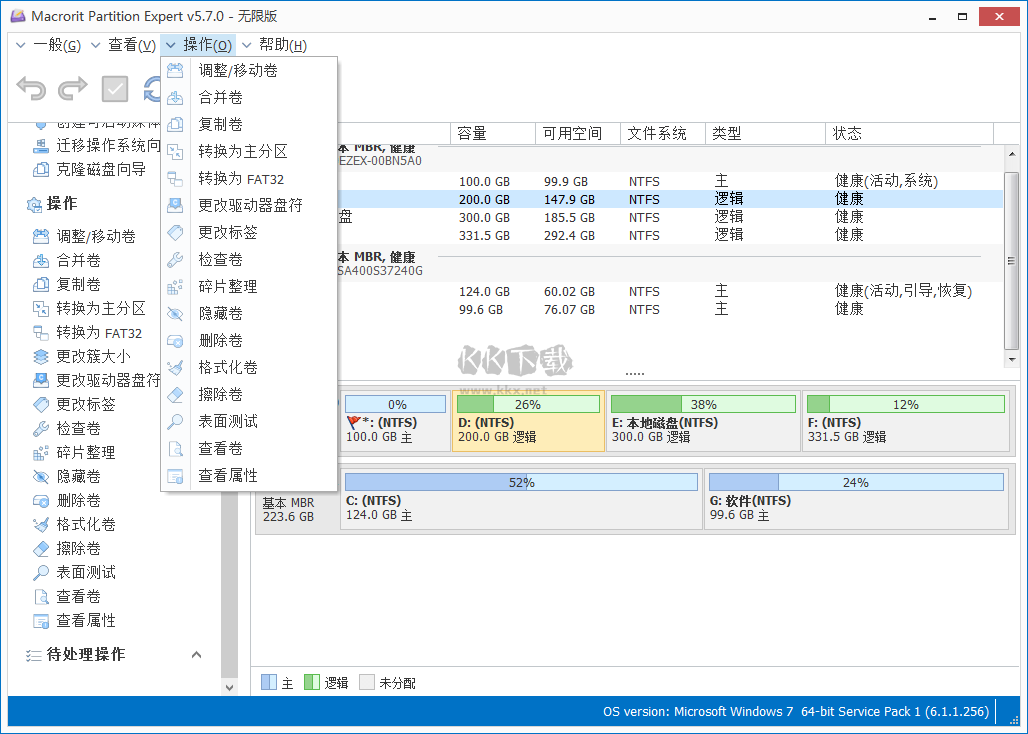
Task: Open the 一般(G) dropdown menu
Action: coord(58,44)
